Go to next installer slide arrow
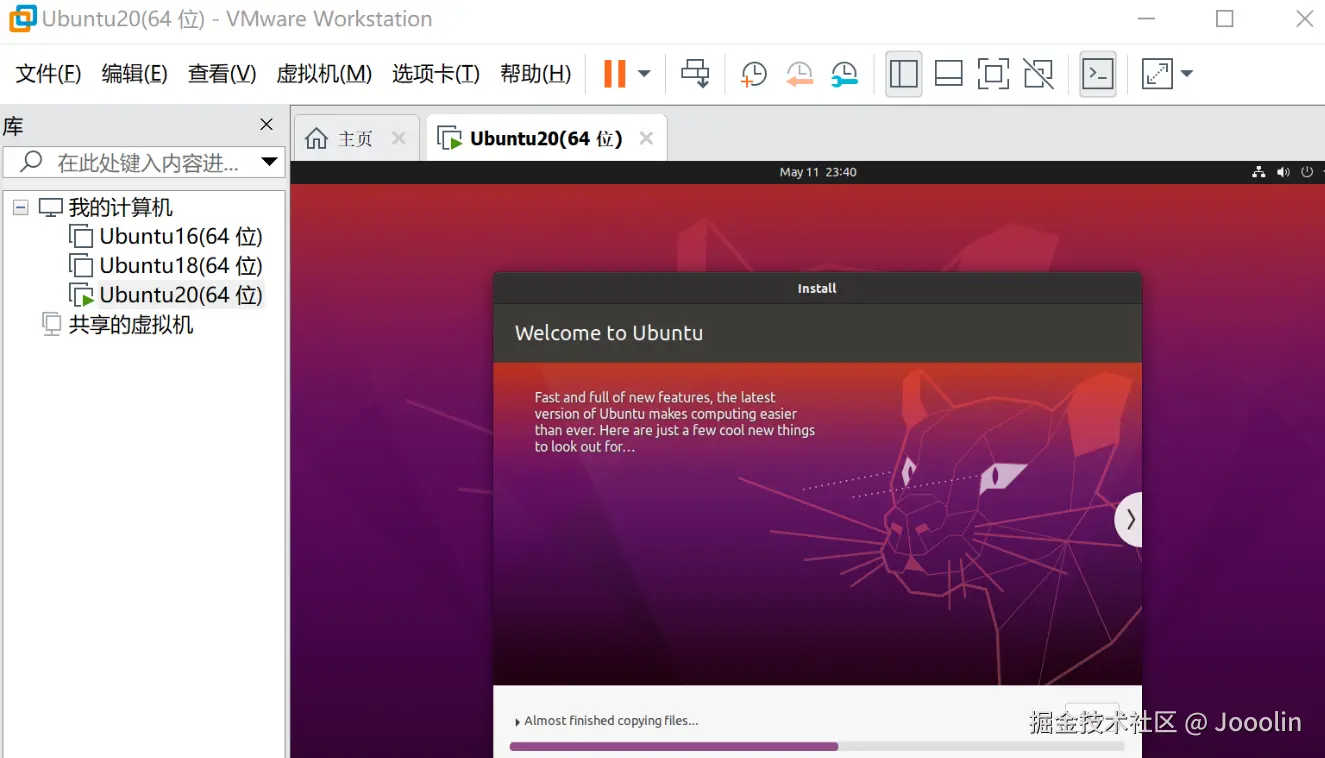The width and height of the screenshot is (1325, 758). [x=1129, y=519]
